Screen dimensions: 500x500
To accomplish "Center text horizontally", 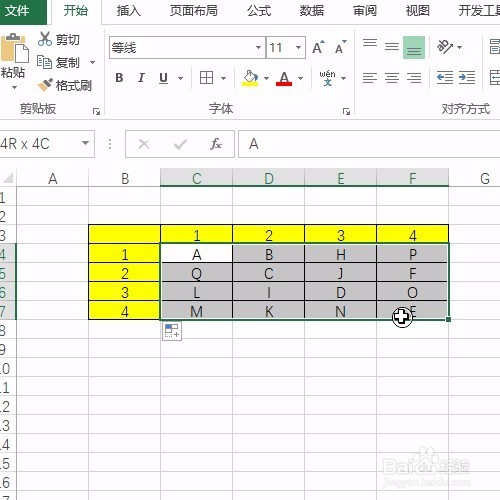I will (x=392, y=78).
